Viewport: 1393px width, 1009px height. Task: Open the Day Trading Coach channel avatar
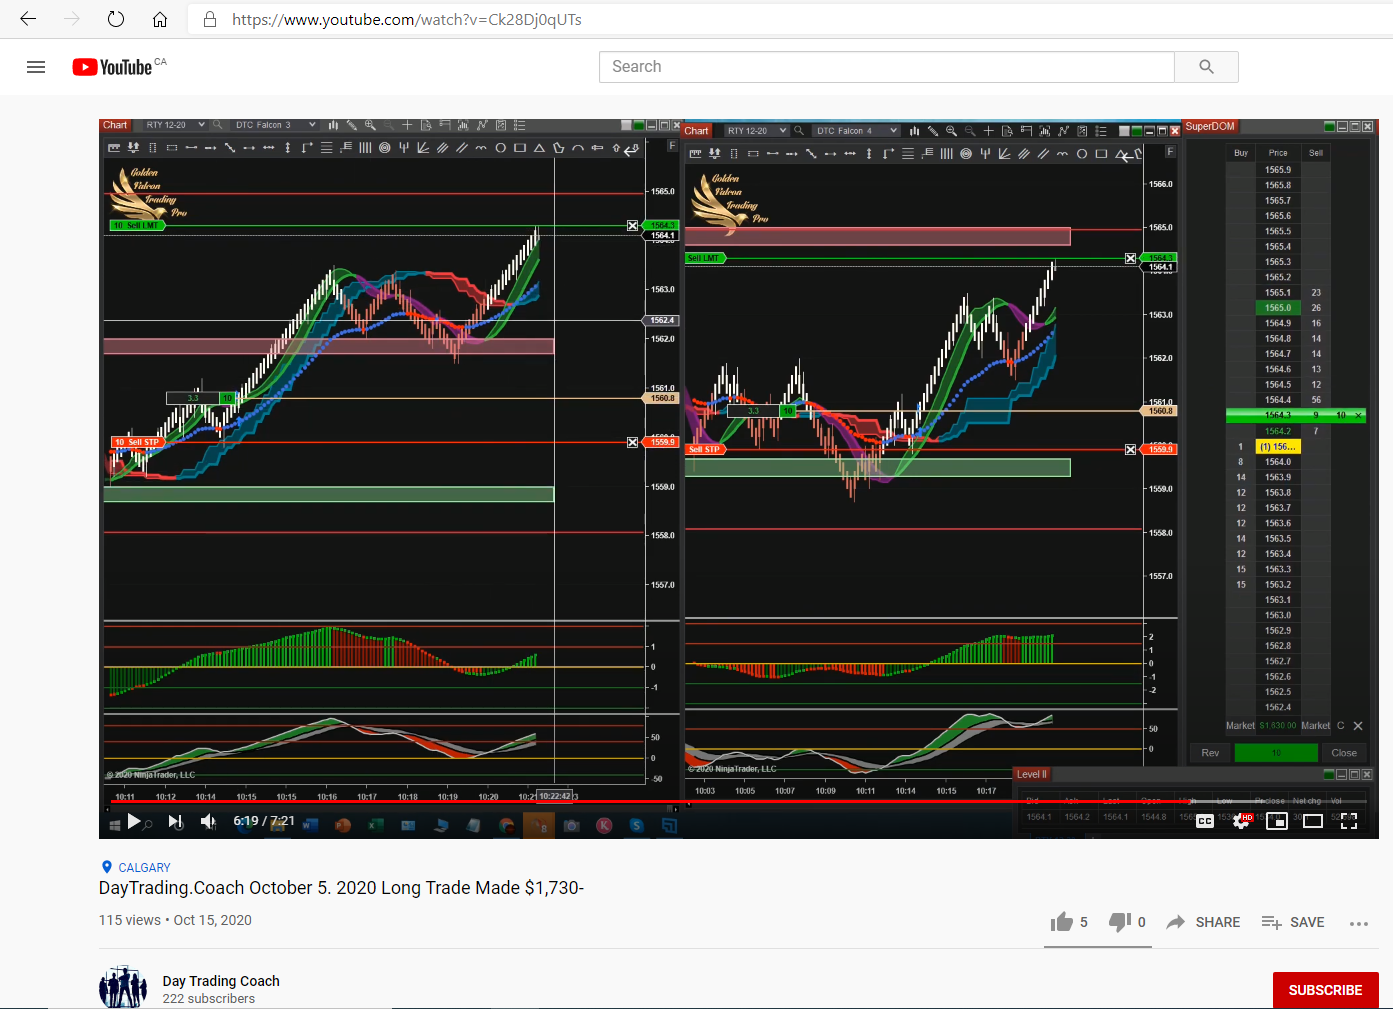(123, 988)
